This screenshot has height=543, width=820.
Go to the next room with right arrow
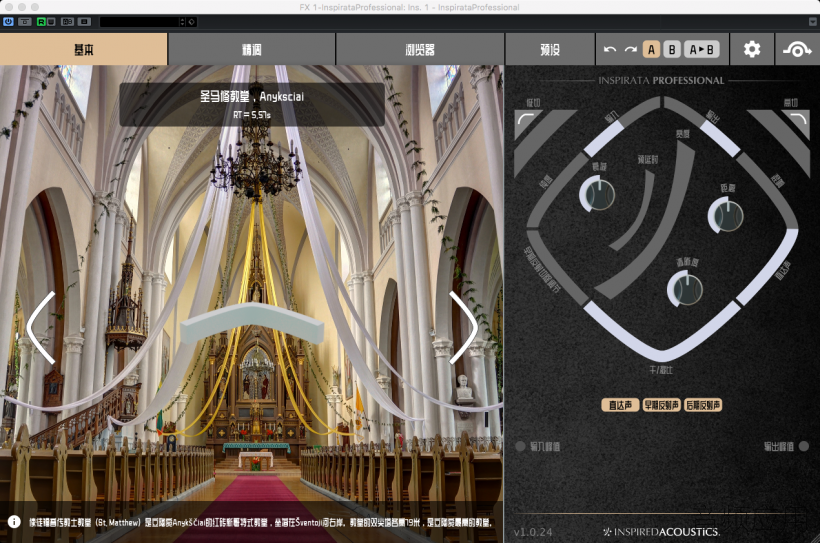coord(463,327)
